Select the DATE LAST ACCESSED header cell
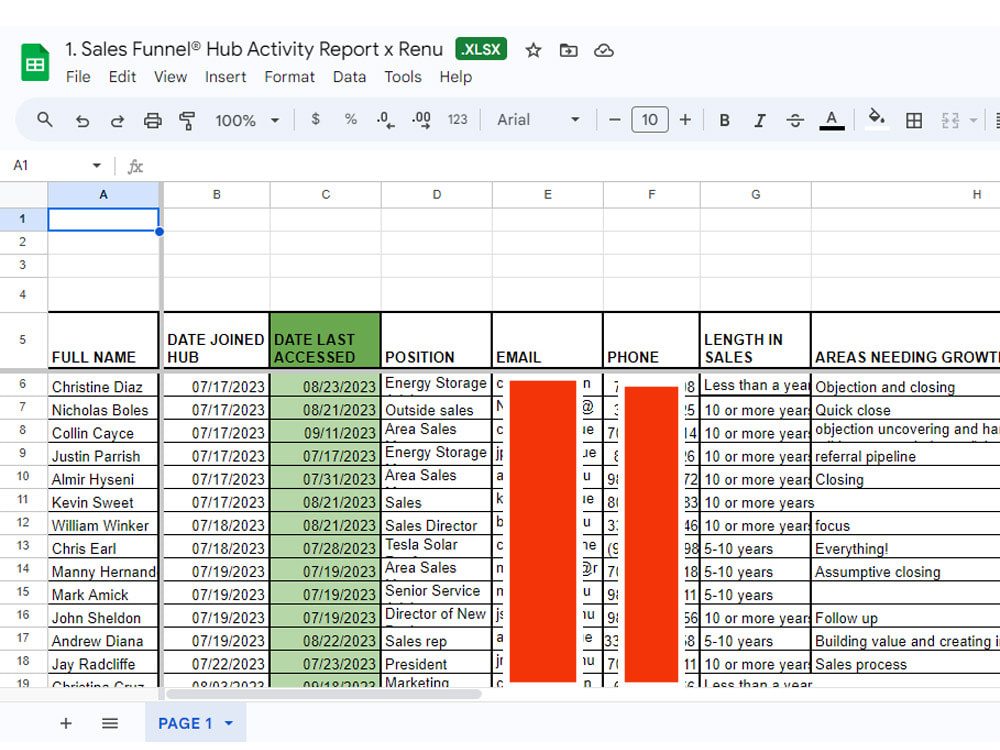The image size is (1000, 750). [325, 340]
